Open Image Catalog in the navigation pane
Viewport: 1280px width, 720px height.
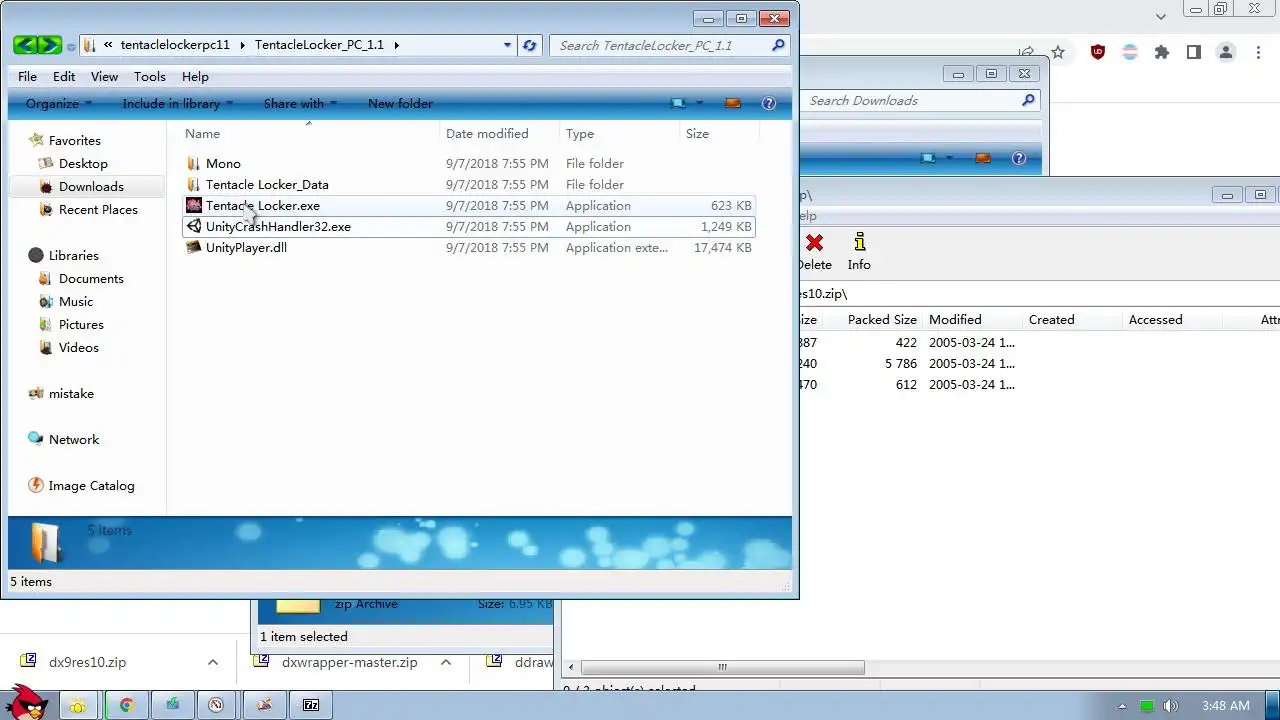click(91, 485)
